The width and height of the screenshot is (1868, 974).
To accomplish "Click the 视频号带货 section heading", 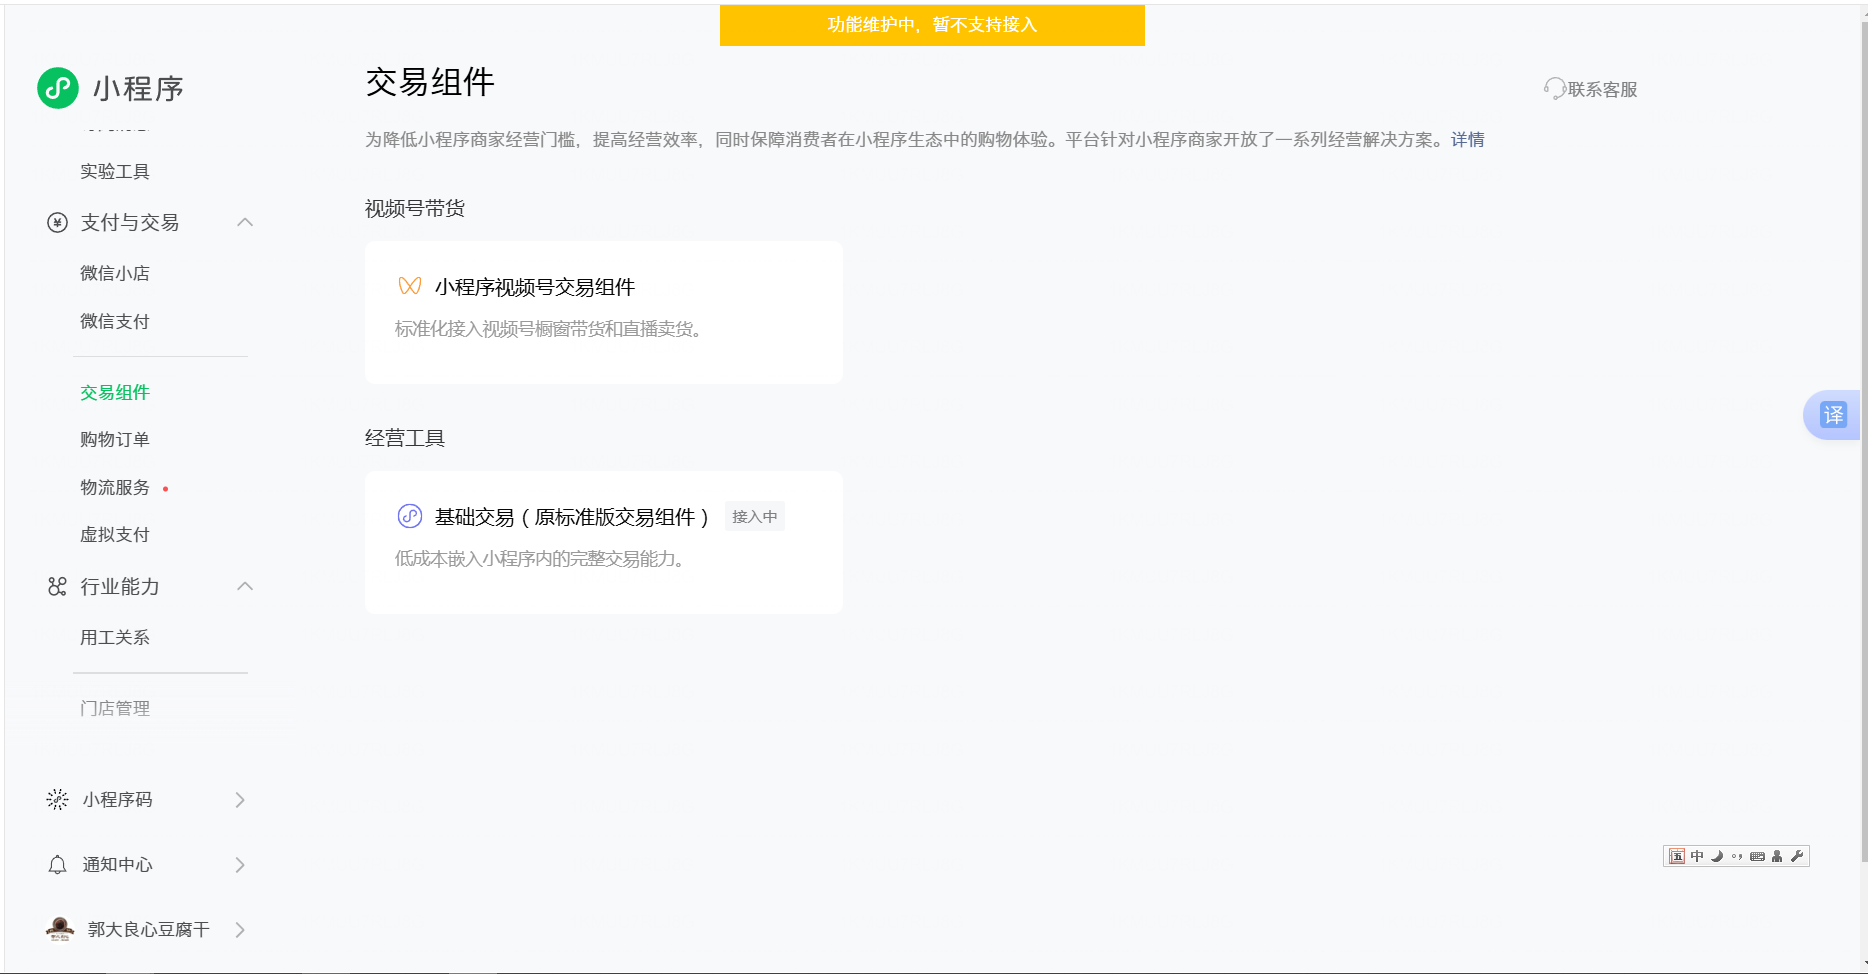I will (x=415, y=208).
